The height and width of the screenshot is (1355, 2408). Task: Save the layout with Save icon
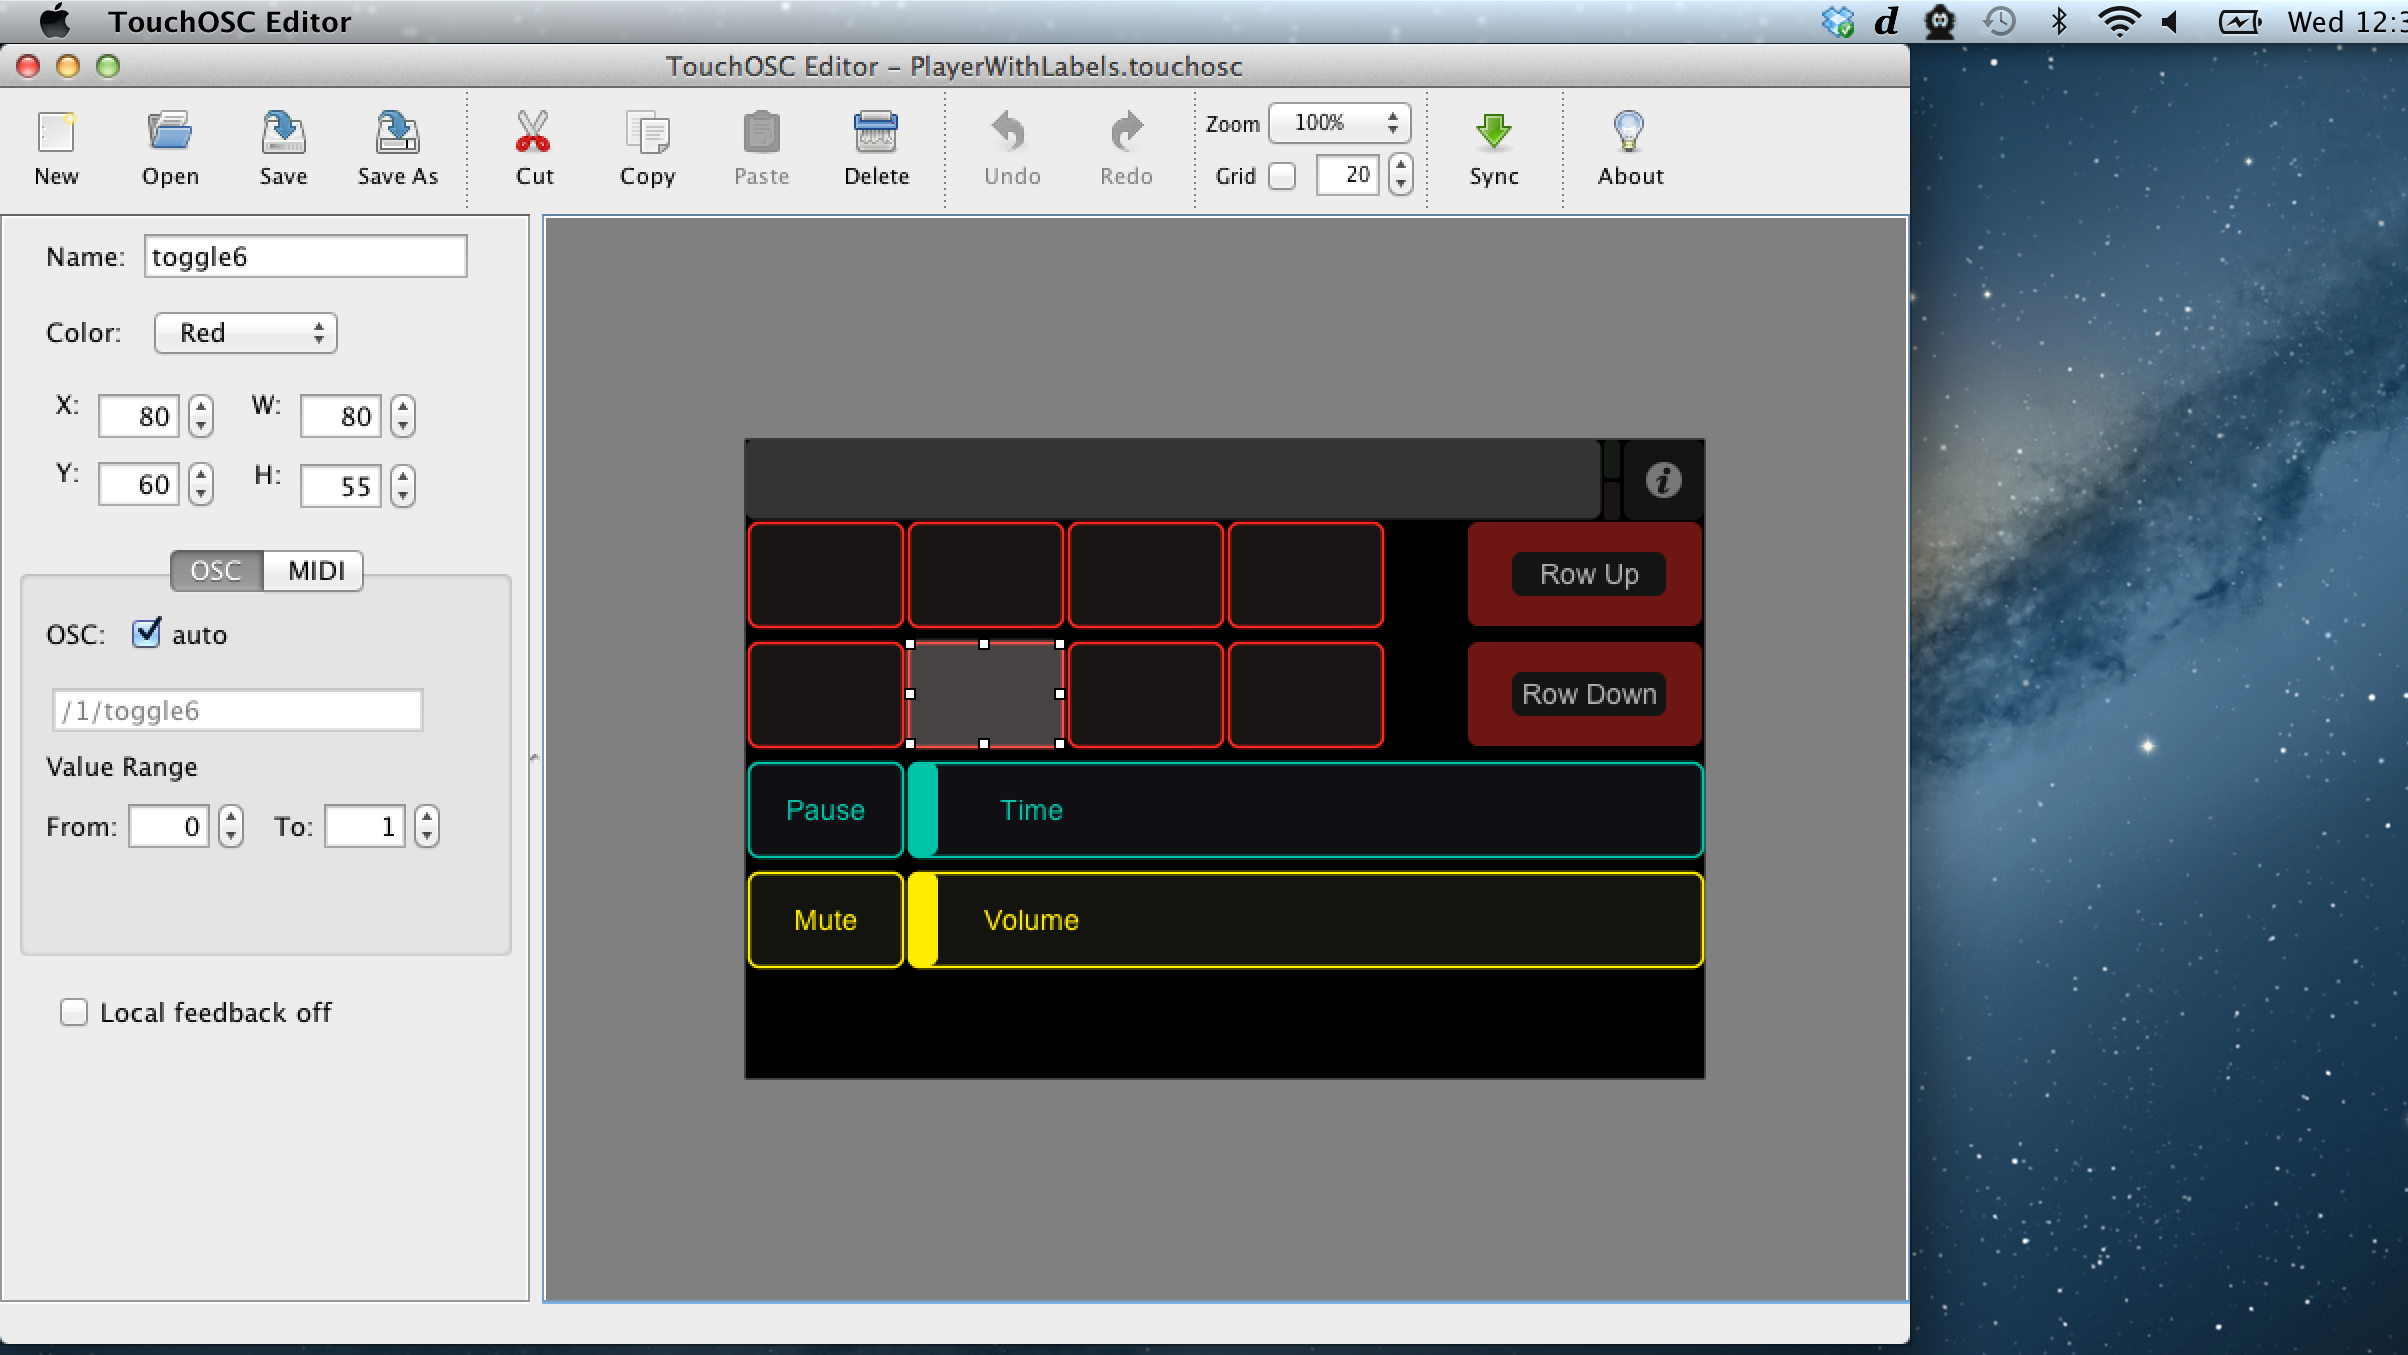(283, 133)
